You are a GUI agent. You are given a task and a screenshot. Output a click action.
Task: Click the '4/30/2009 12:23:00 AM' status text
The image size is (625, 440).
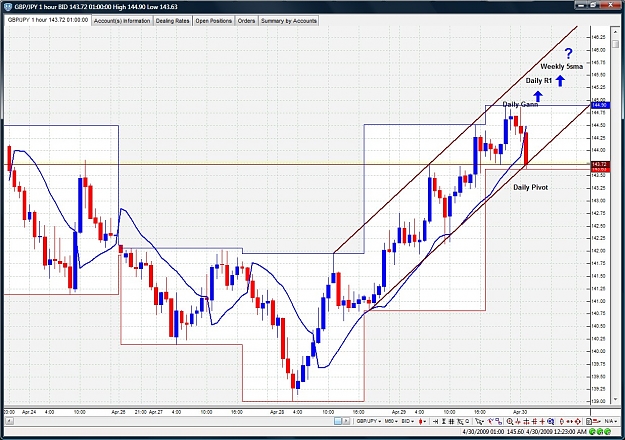point(556,432)
